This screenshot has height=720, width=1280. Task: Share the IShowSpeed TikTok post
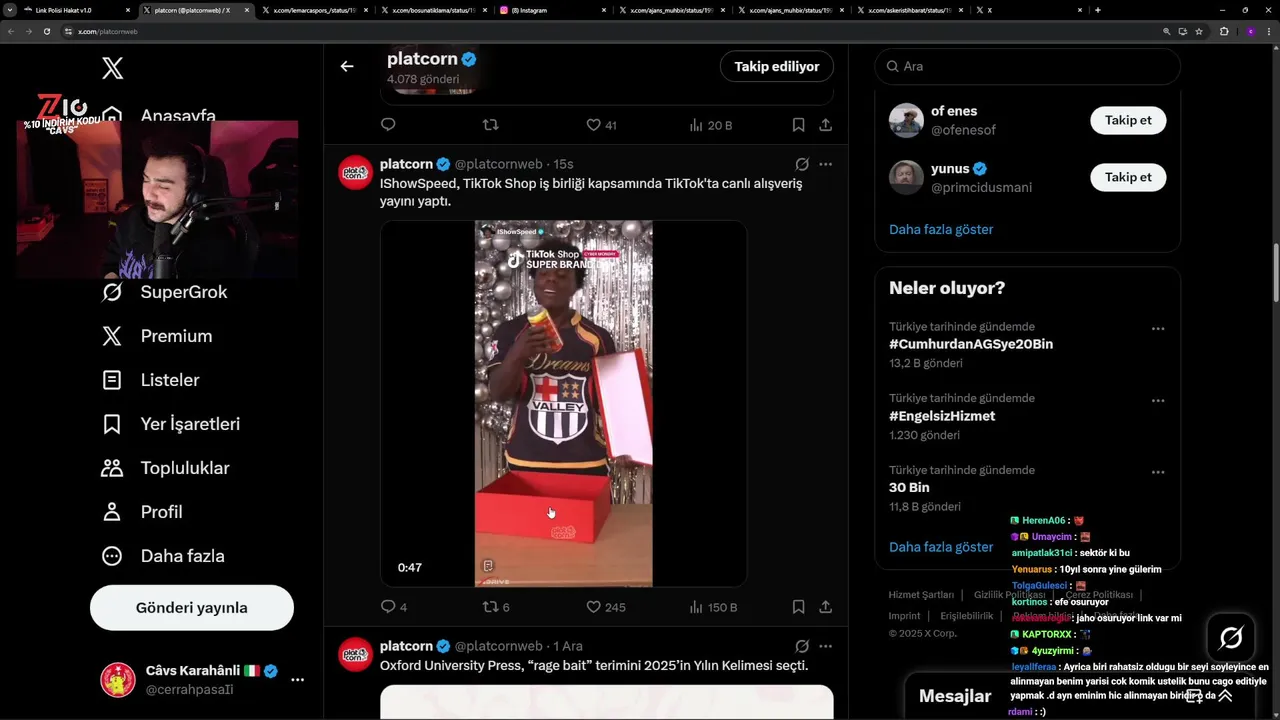click(826, 607)
